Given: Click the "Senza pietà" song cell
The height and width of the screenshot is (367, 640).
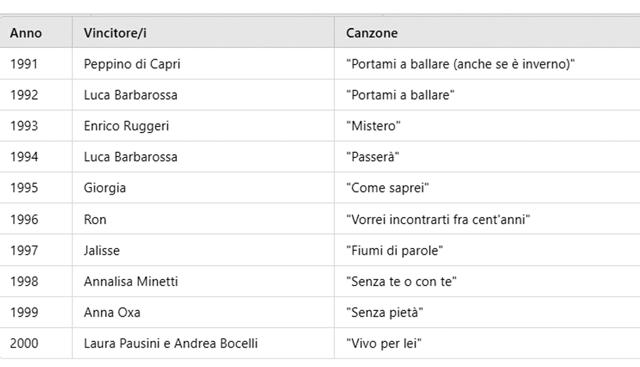Looking at the screenshot, I should [487, 312].
